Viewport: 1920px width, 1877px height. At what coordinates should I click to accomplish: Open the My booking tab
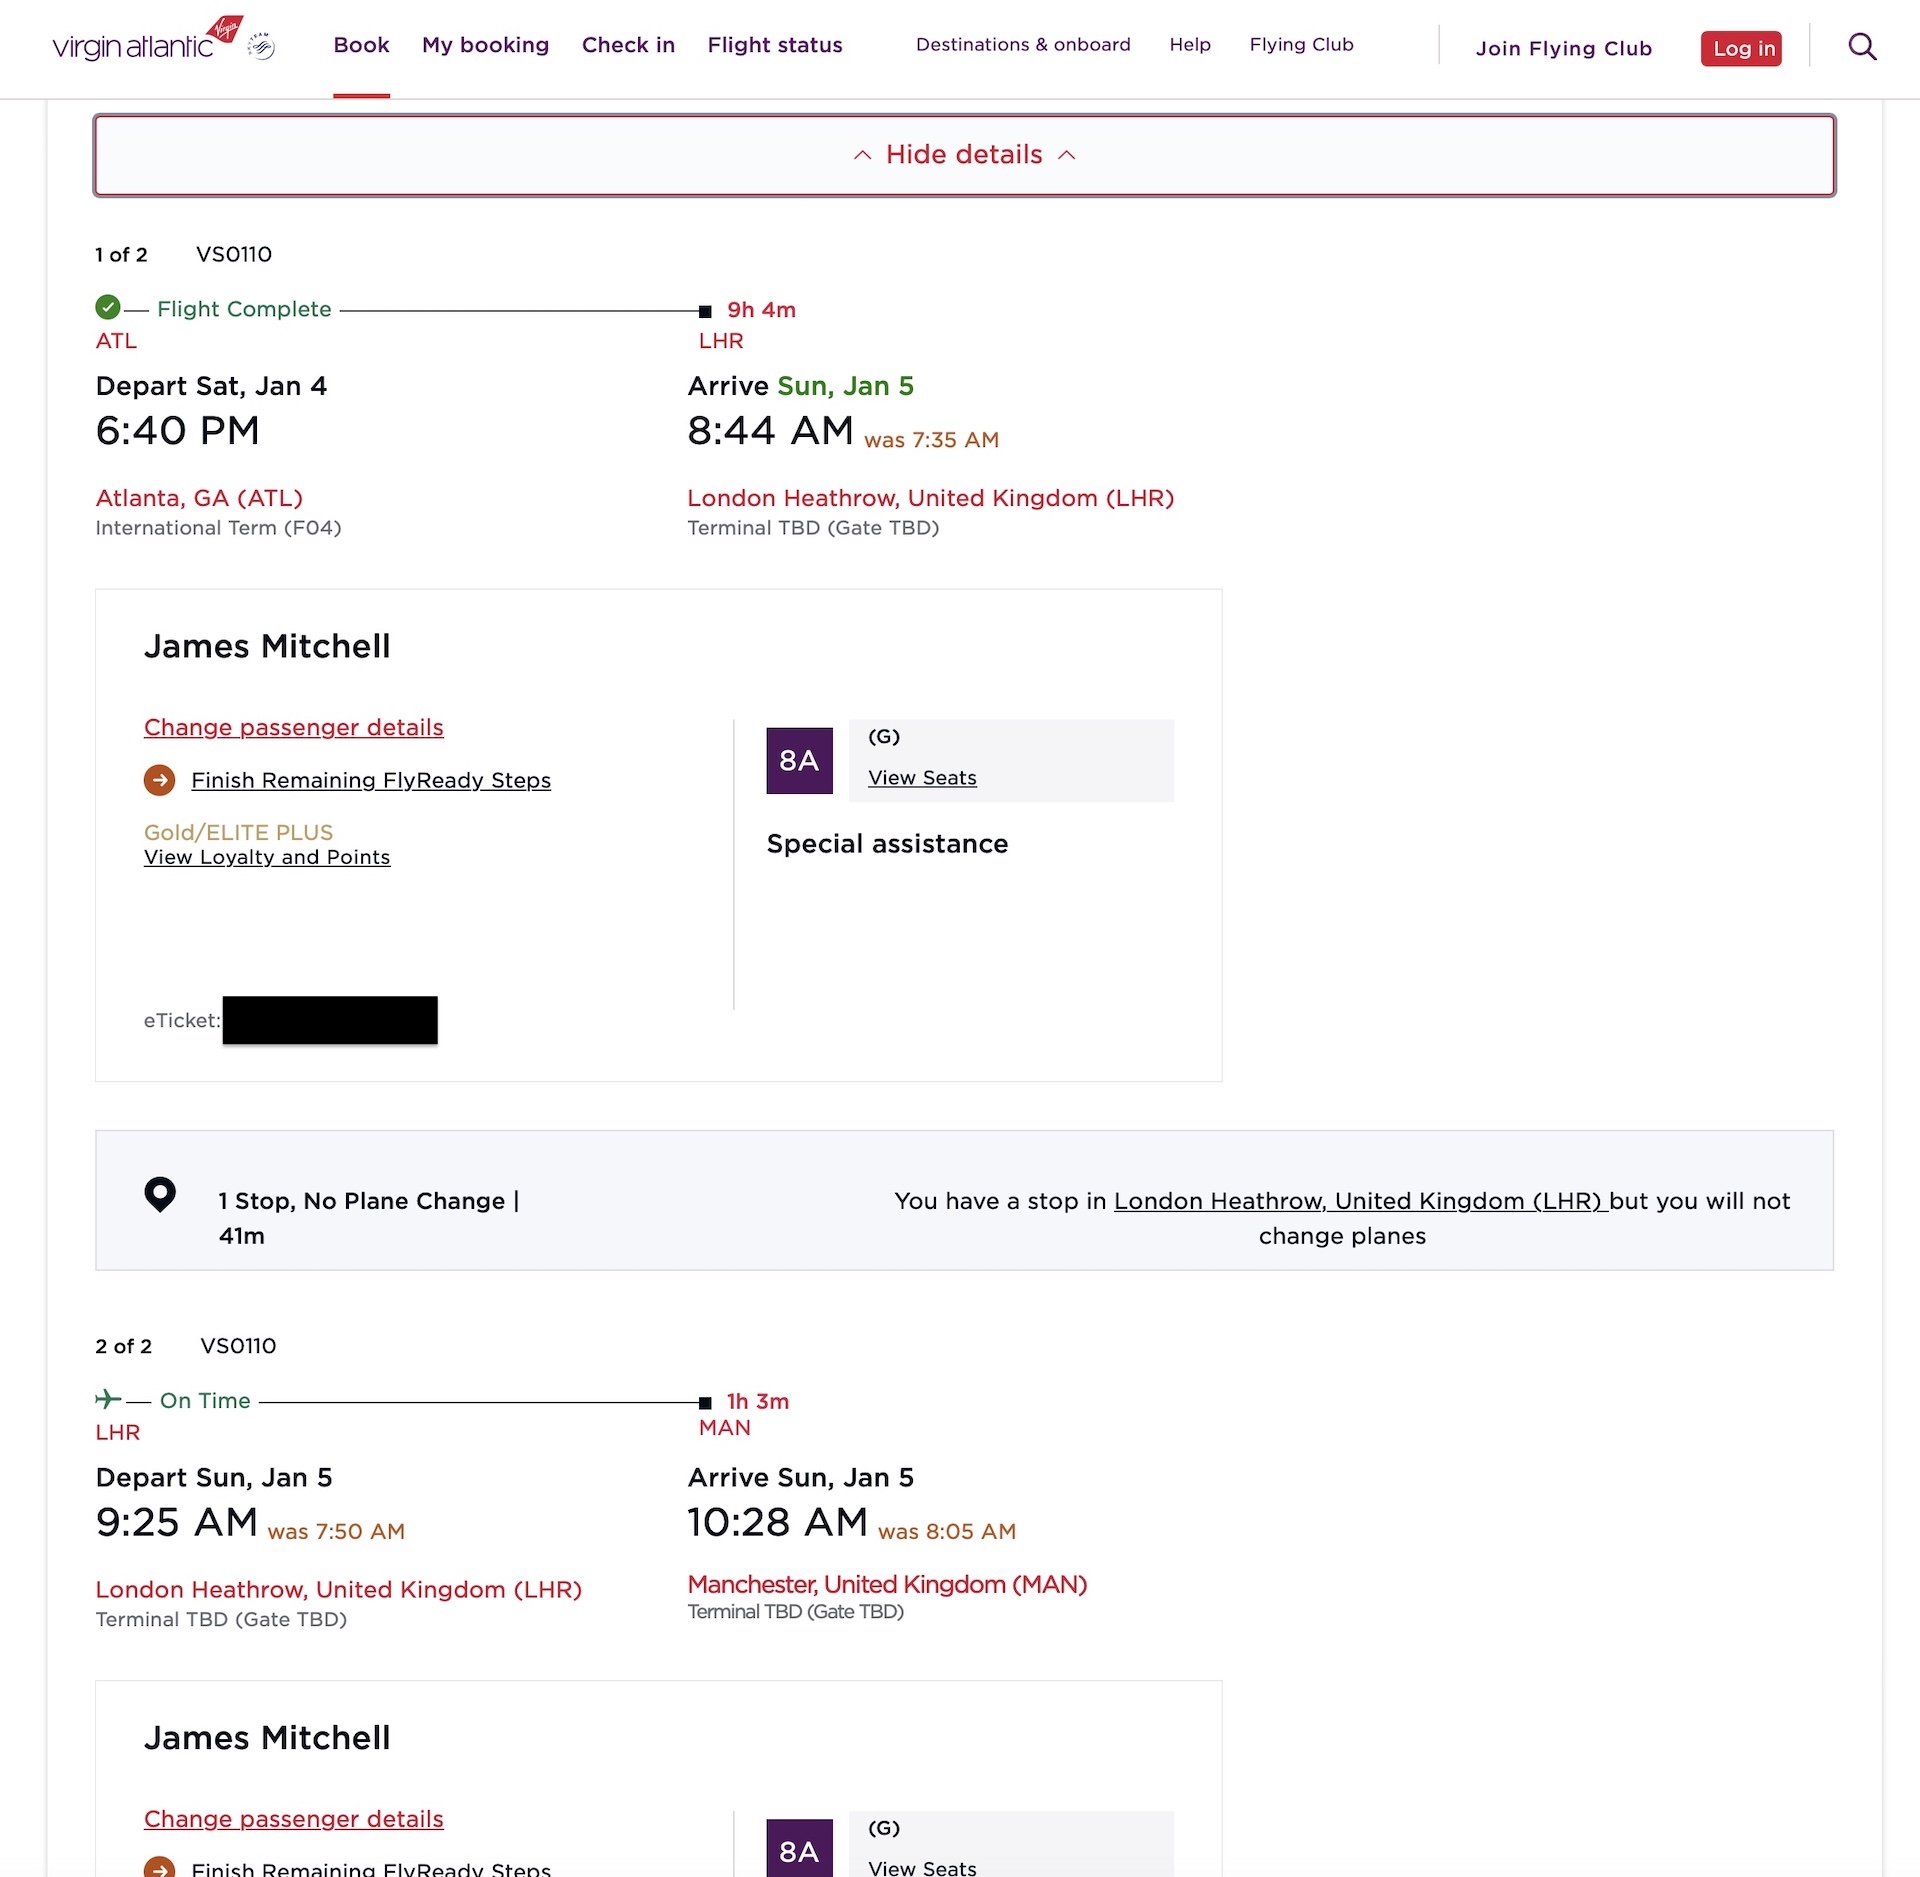[x=485, y=45]
